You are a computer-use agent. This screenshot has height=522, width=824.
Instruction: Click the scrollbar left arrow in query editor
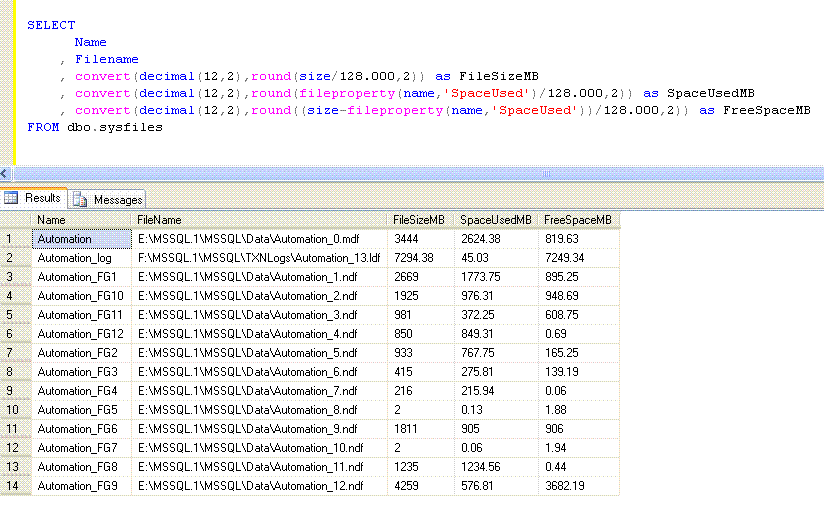tap(7, 174)
